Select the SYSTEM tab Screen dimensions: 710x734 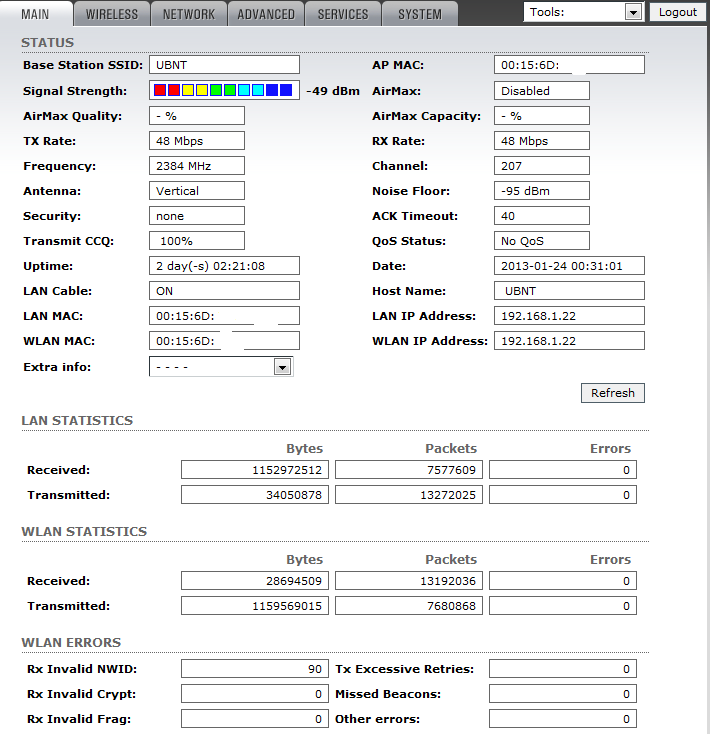click(420, 14)
